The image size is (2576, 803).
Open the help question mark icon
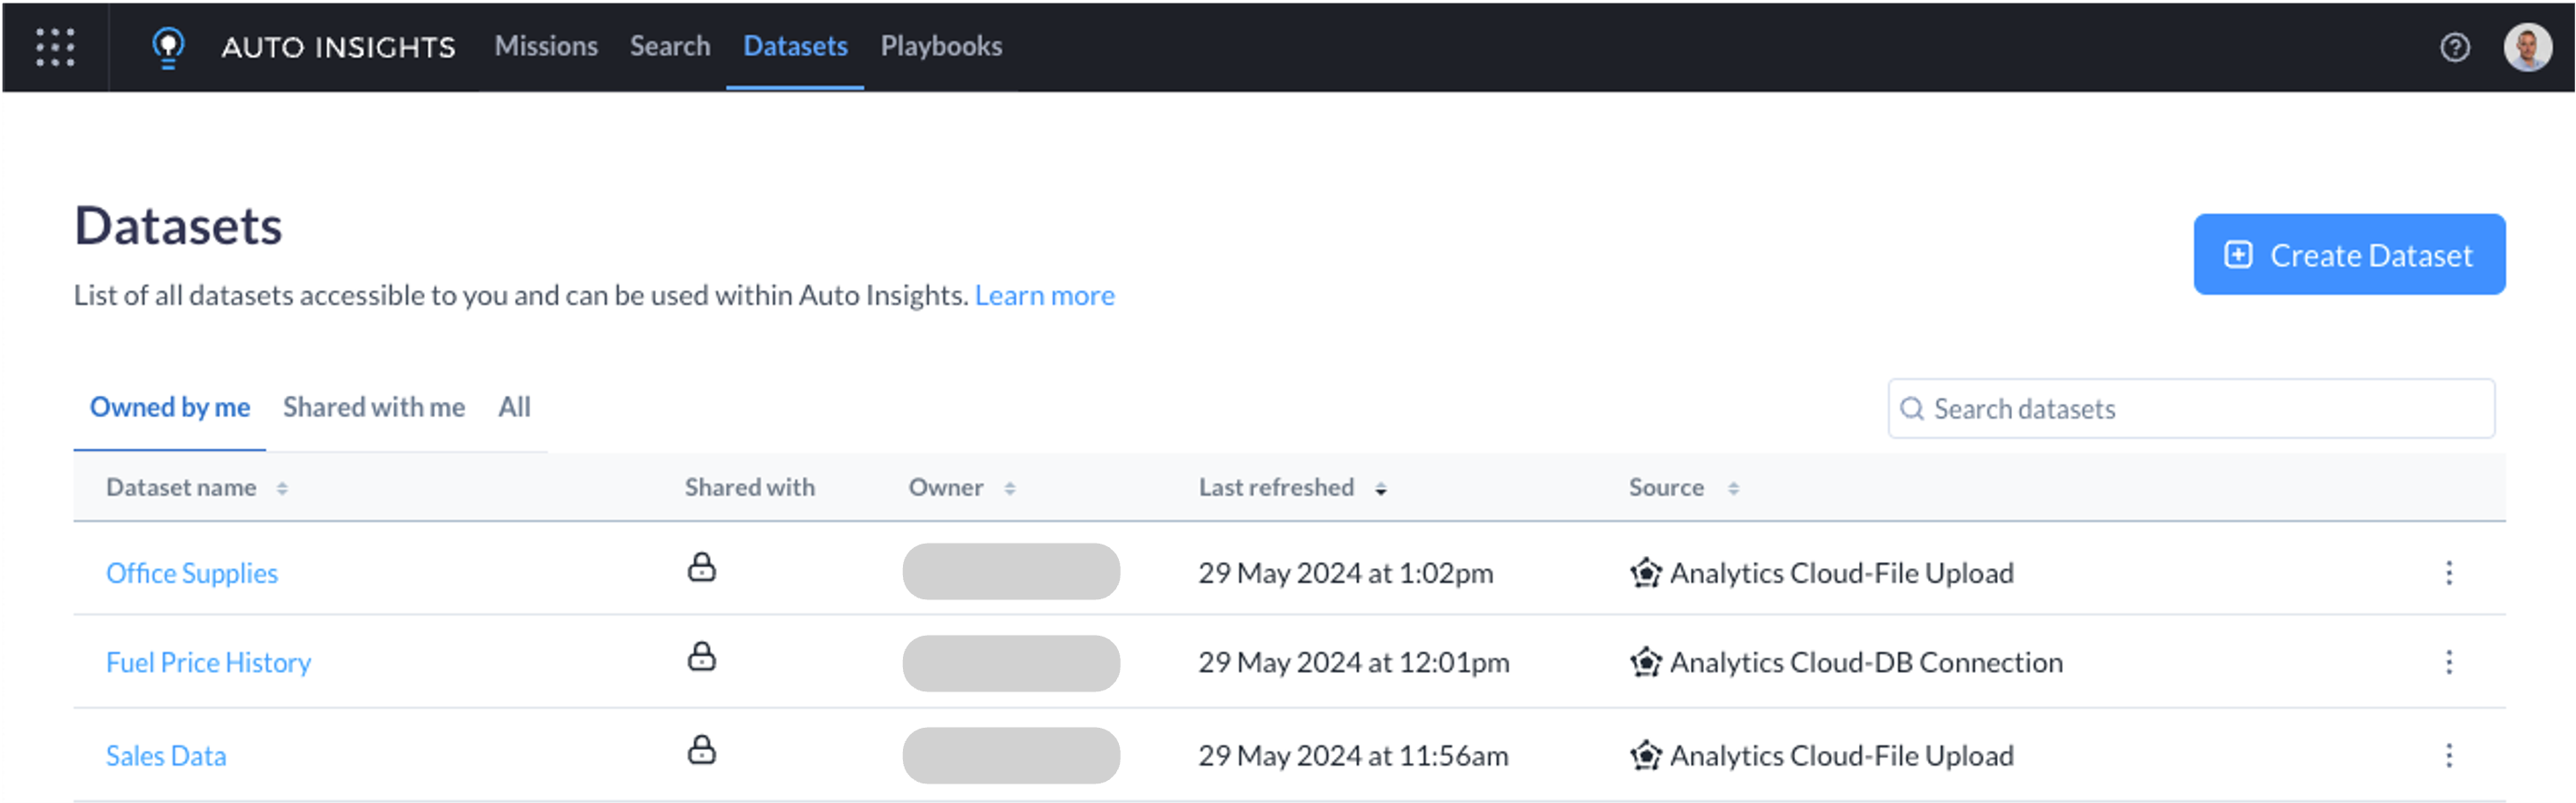(x=2454, y=47)
